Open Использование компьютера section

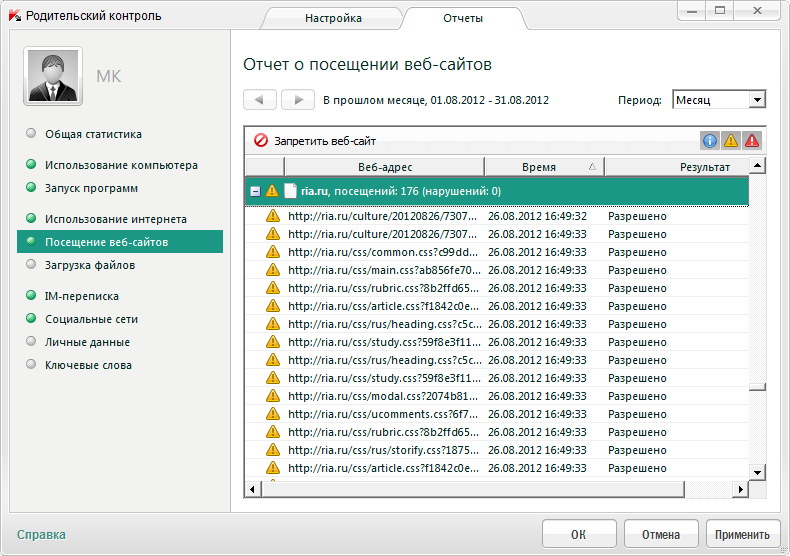[x=121, y=165]
